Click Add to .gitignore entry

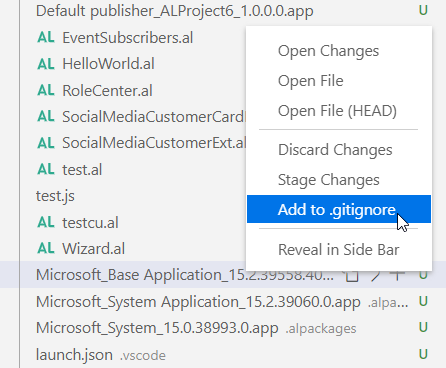coord(339,209)
